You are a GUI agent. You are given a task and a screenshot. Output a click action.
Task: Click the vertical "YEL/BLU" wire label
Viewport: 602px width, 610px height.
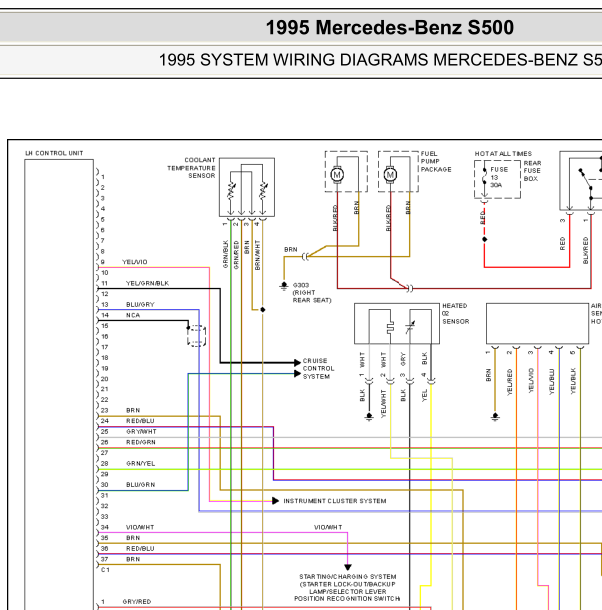pyautogui.click(x=551, y=382)
